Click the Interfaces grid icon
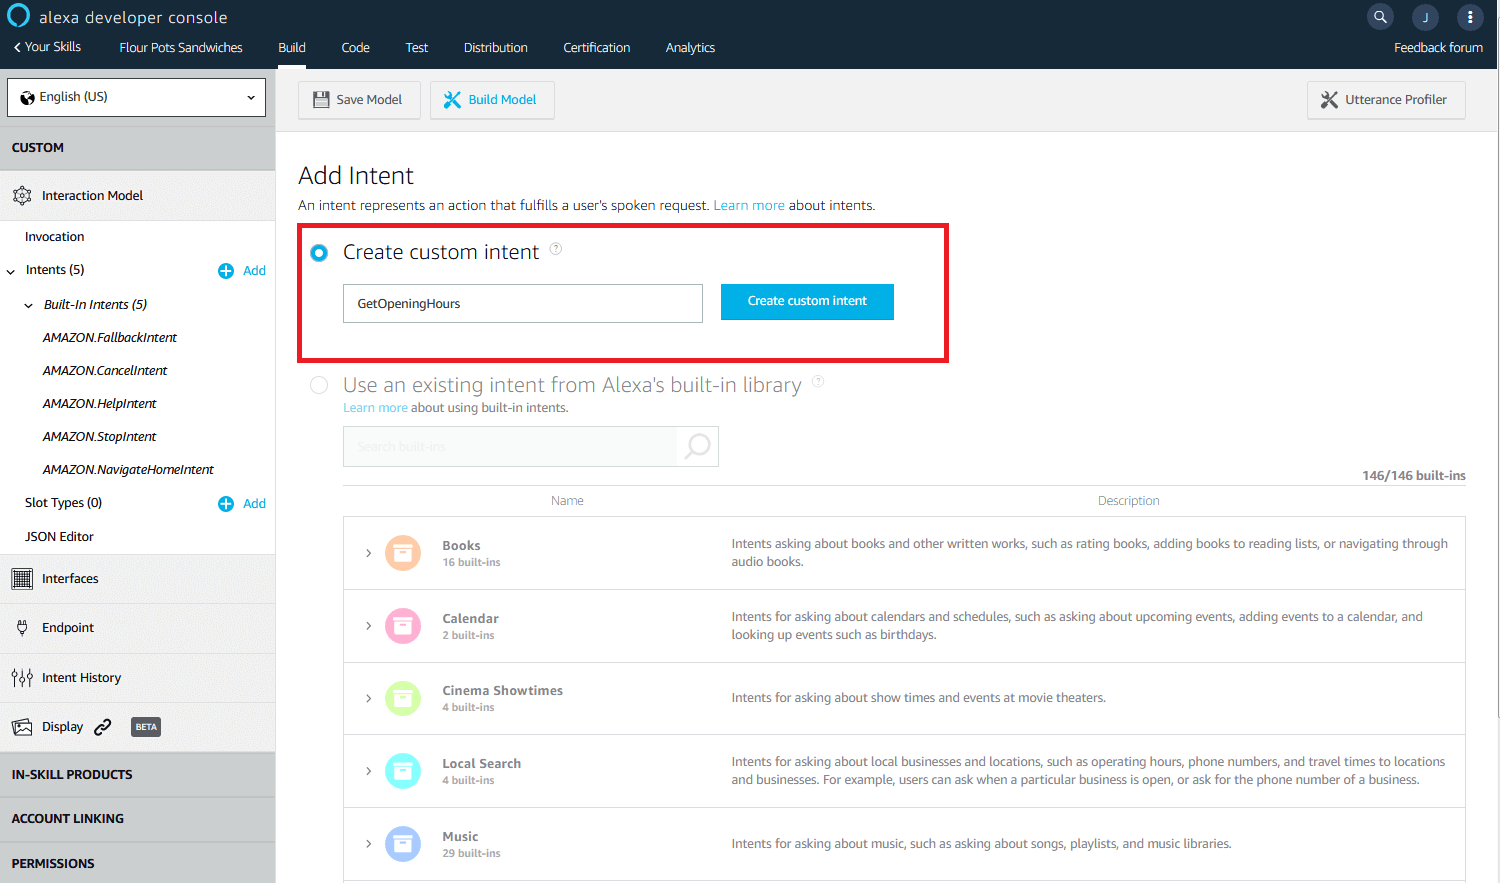The height and width of the screenshot is (883, 1500). 22,579
